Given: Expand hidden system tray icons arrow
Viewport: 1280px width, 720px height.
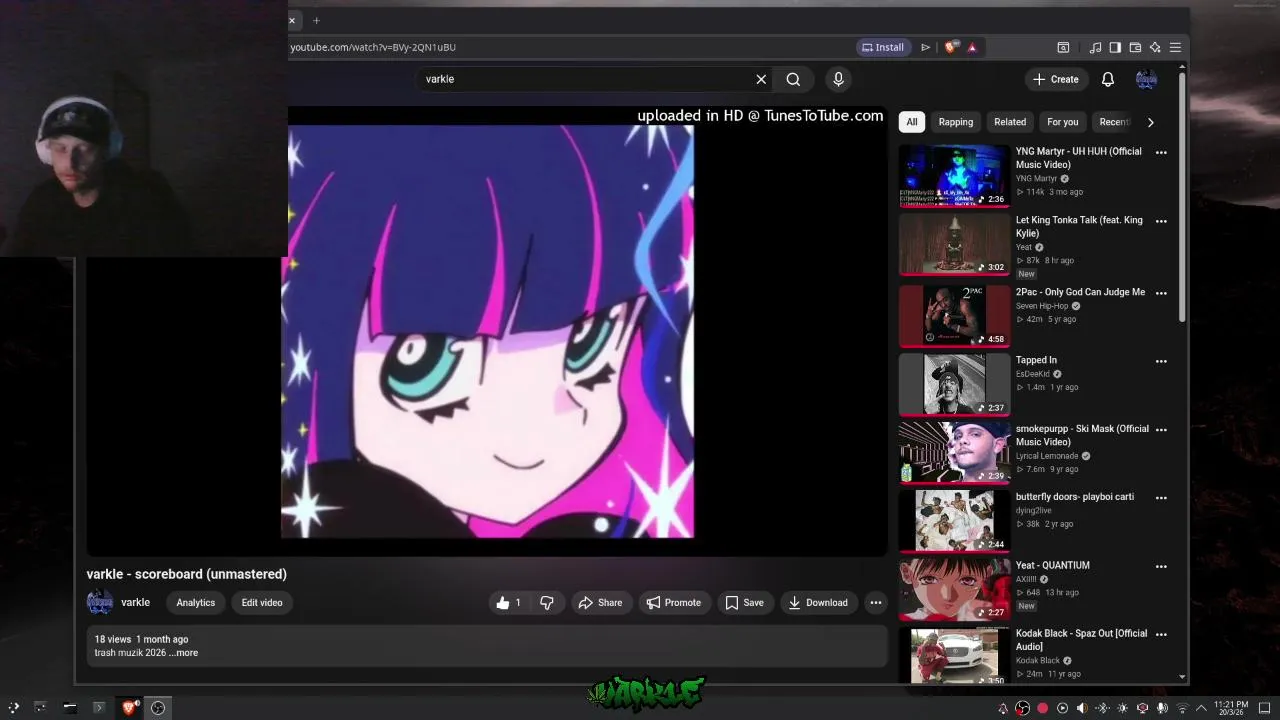Looking at the screenshot, I should pyautogui.click(x=1201, y=708).
